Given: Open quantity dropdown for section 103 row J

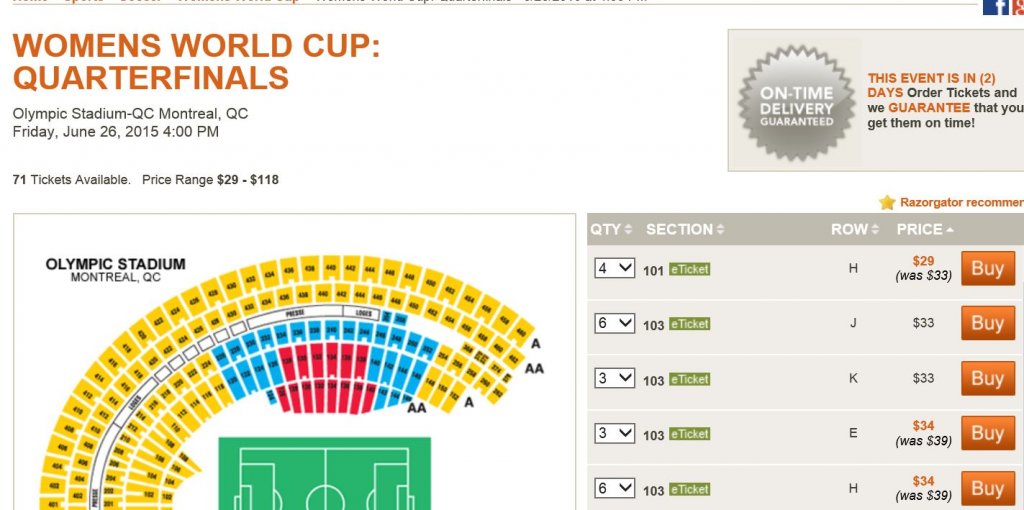Looking at the screenshot, I should point(615,323).
